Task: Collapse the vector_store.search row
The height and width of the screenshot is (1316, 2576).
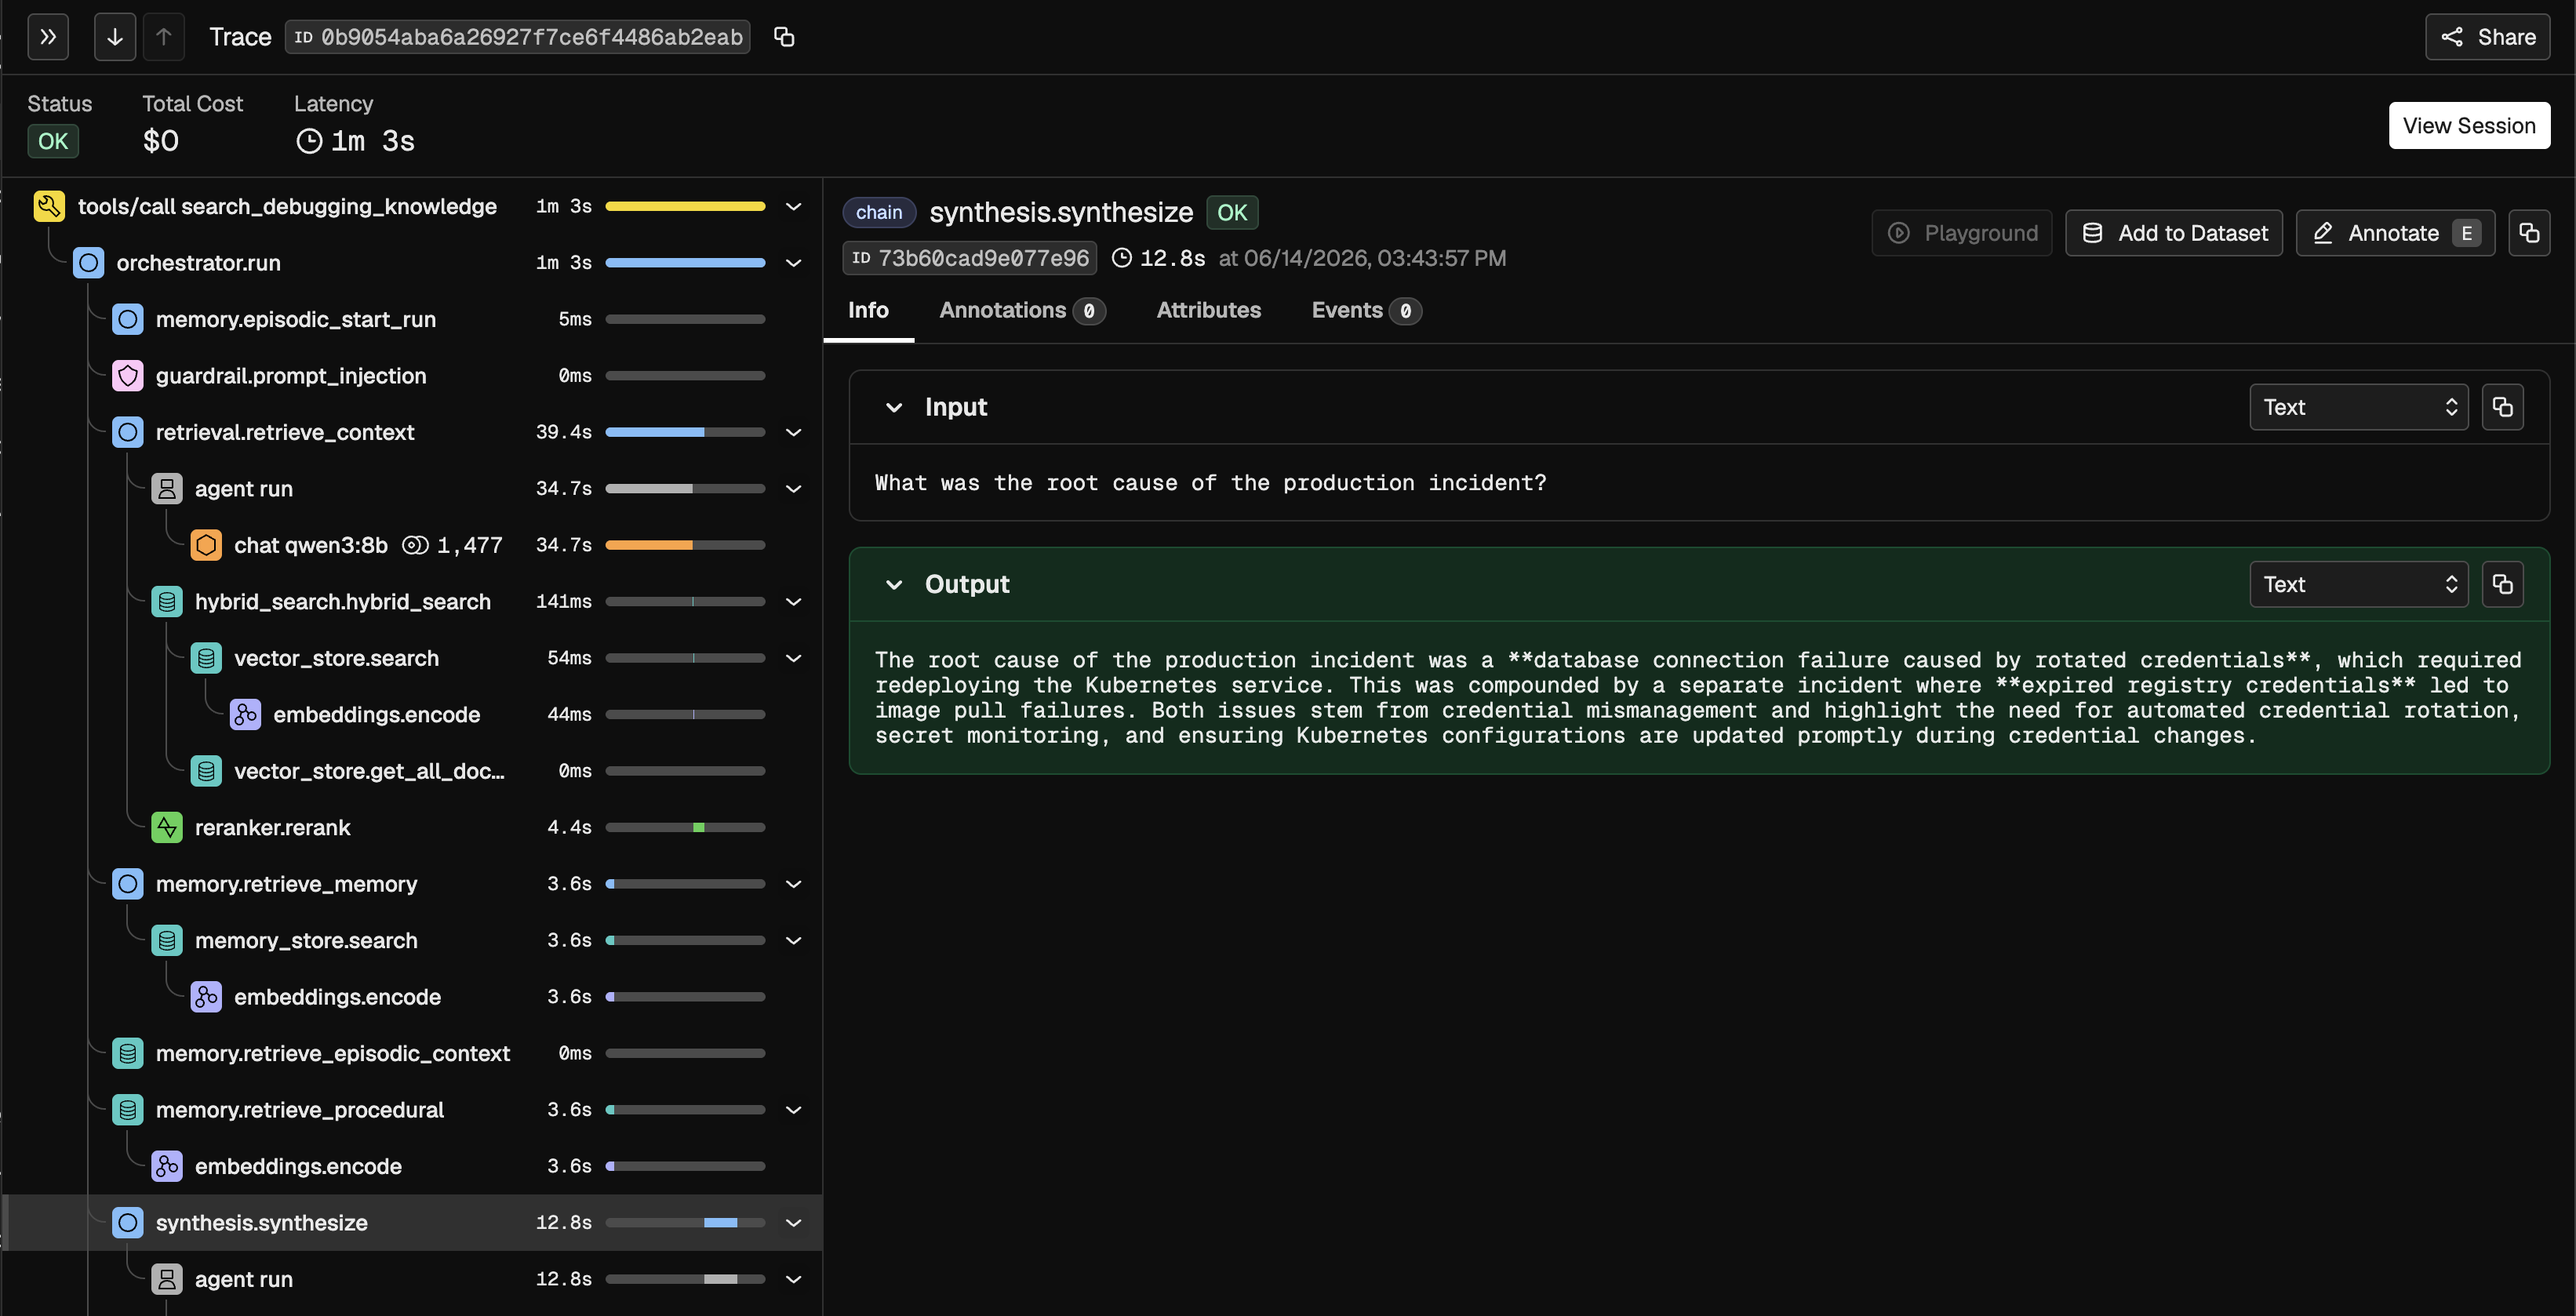Action: pos(793,658)
